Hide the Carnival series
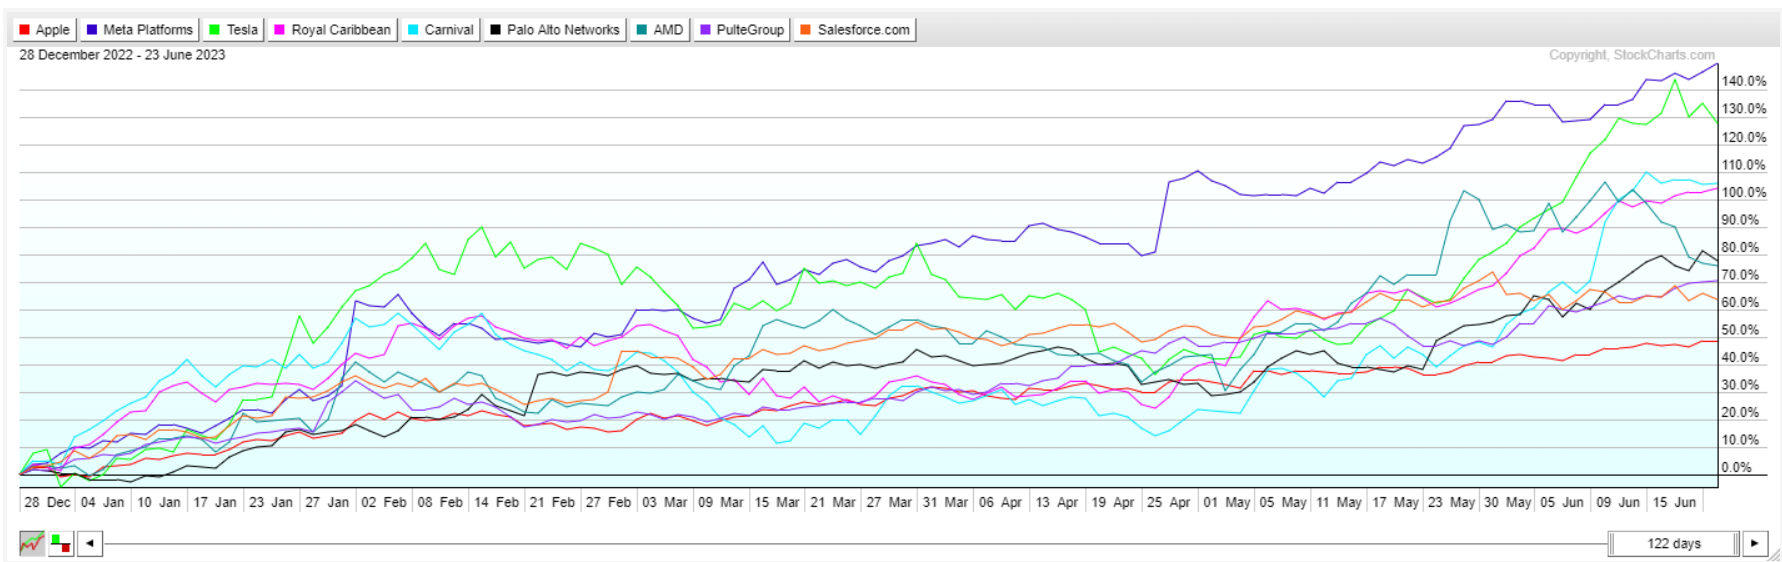Screen dimensions: 1782x562 click(x=440, y=30)
